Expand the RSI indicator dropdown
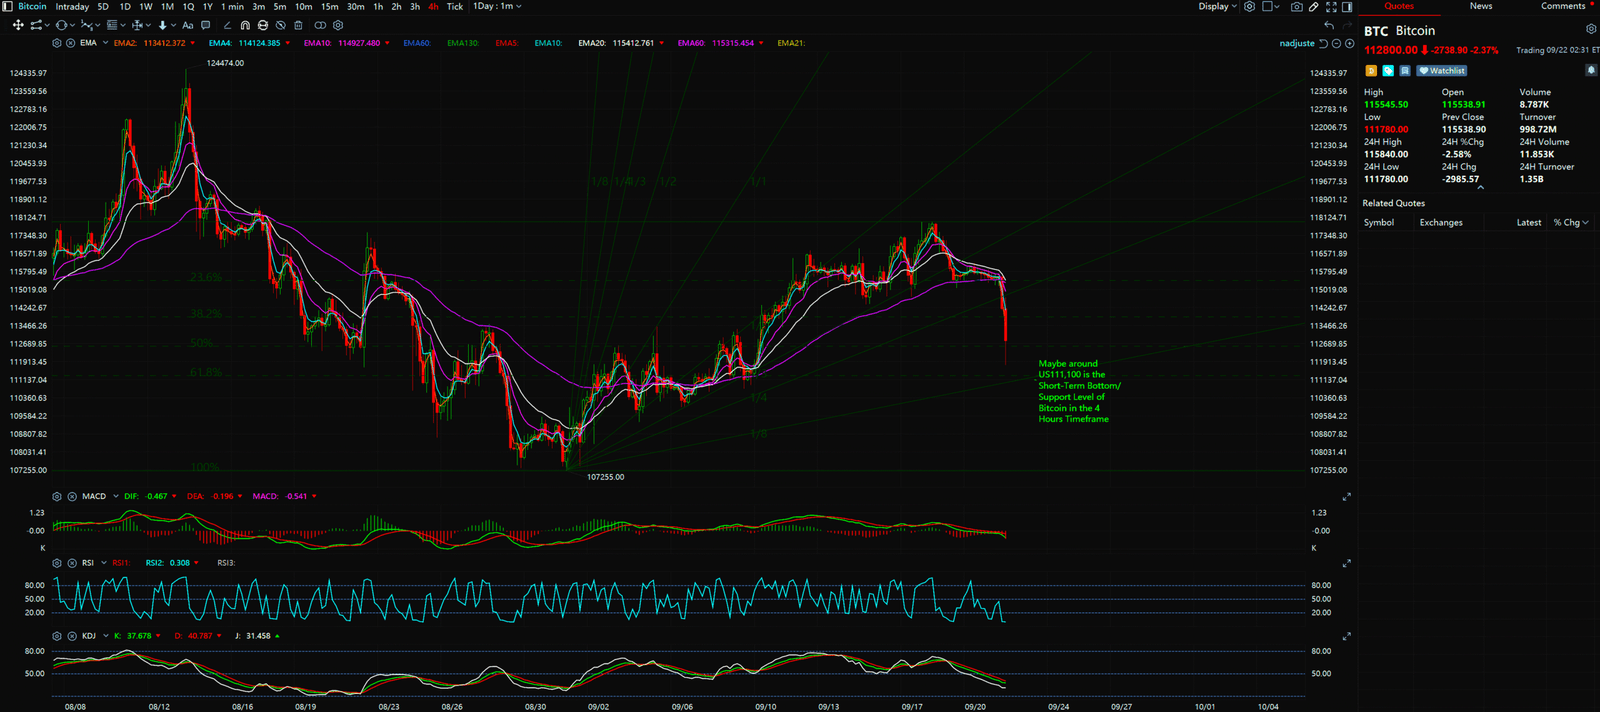 (103, 563)
